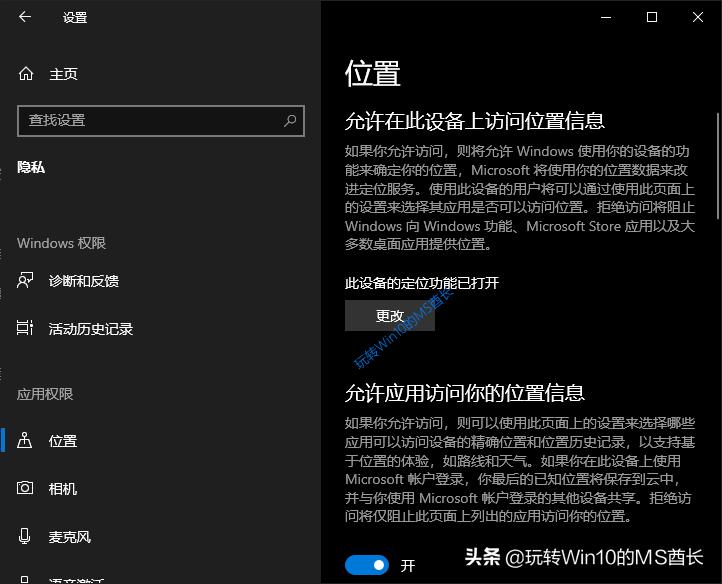This screenshot has width=722, height=584.
Task: Click the magnifier search icon
Action: click(290, 121)
